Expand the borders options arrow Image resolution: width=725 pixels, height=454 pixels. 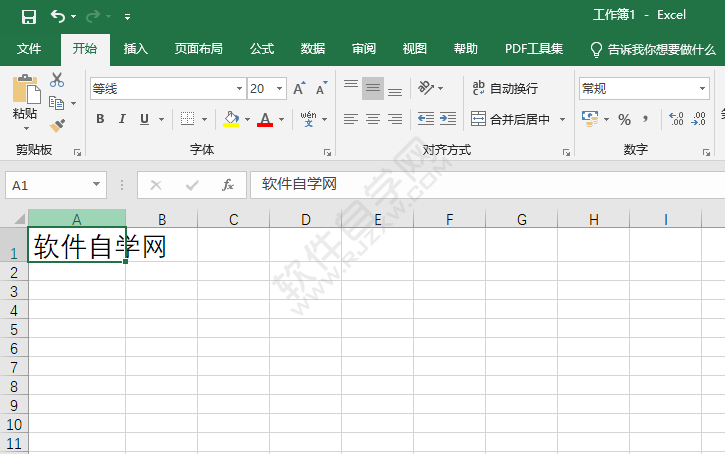[x=204, y=119]
